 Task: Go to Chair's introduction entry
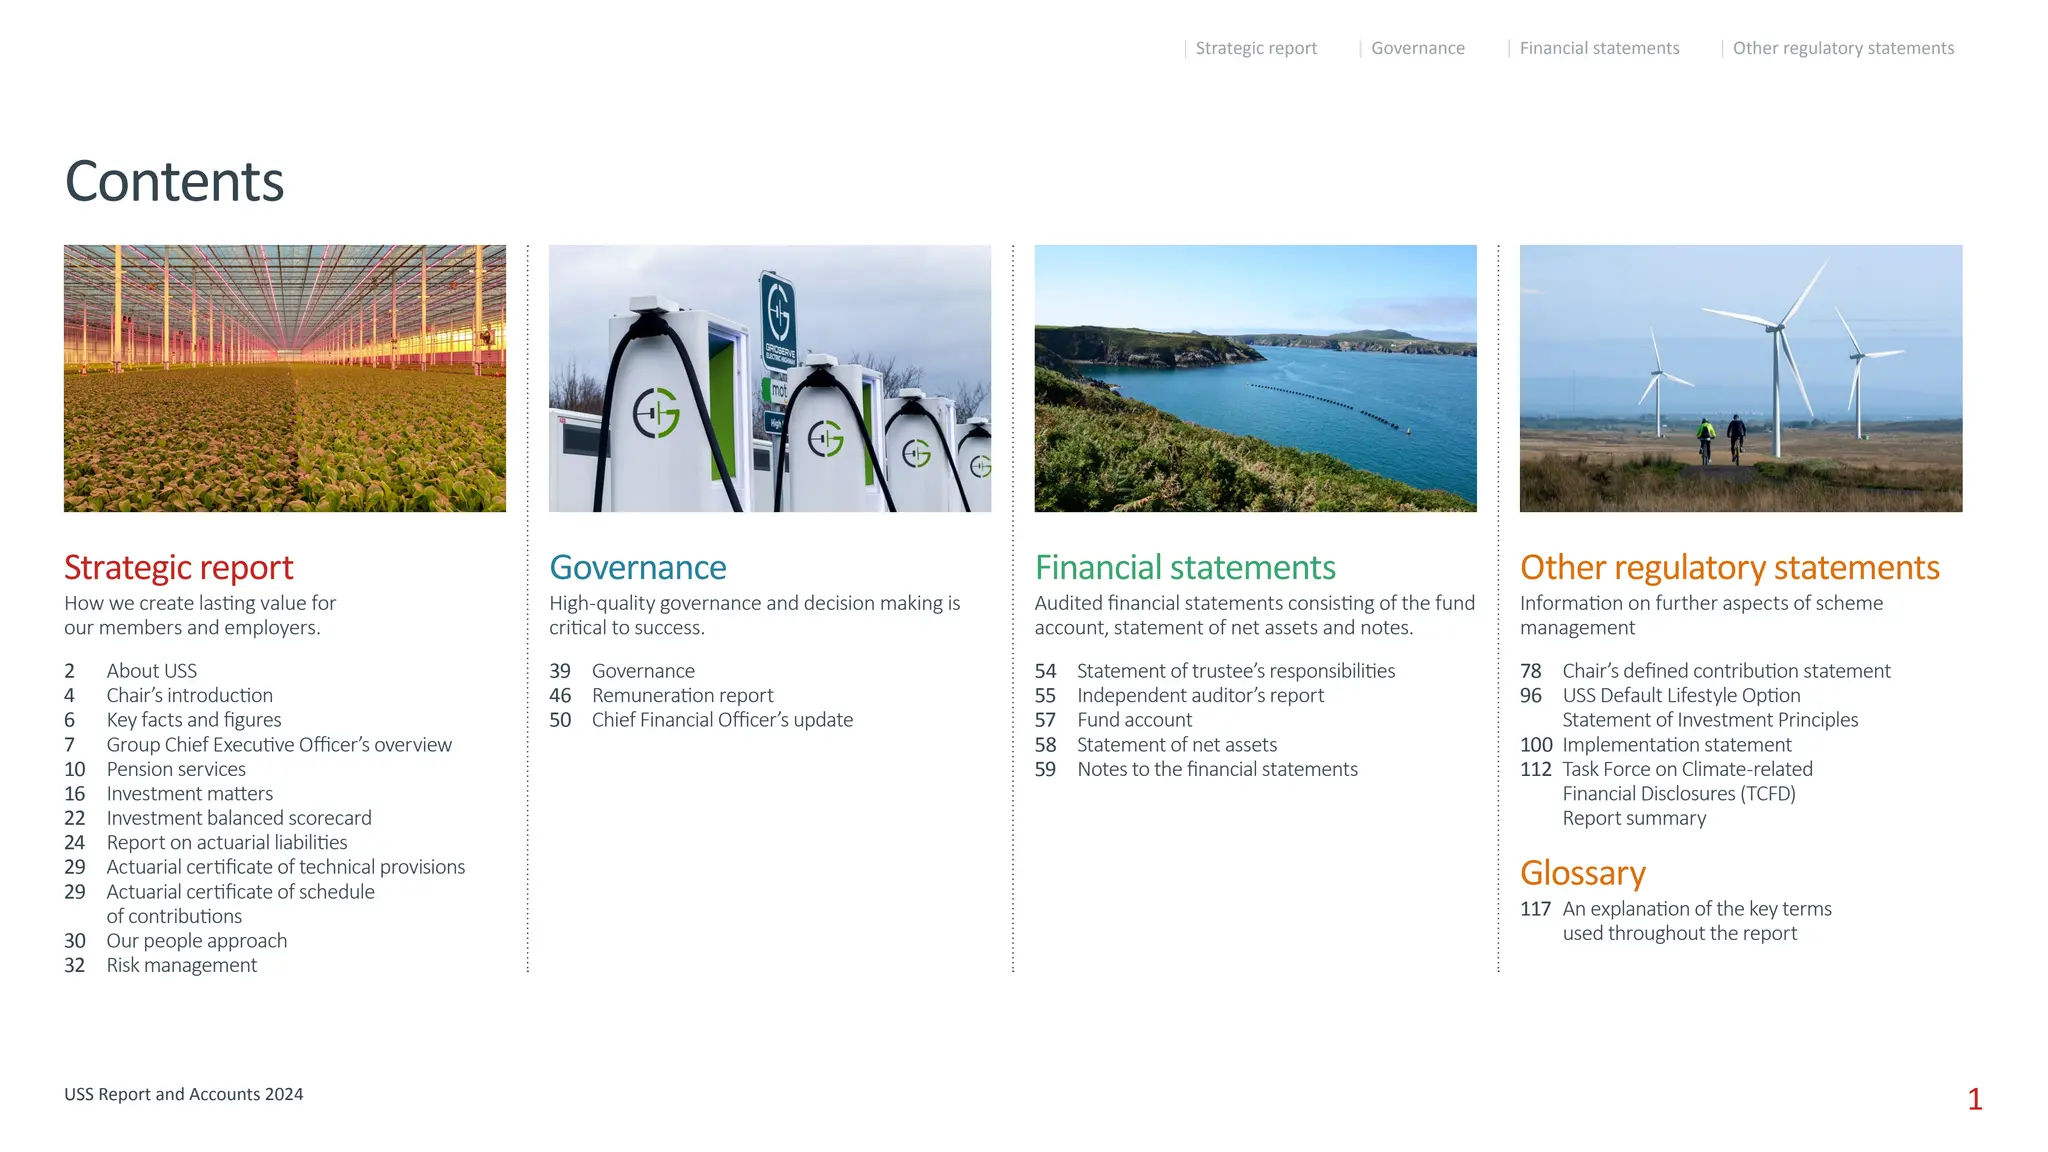coord(189,695)
